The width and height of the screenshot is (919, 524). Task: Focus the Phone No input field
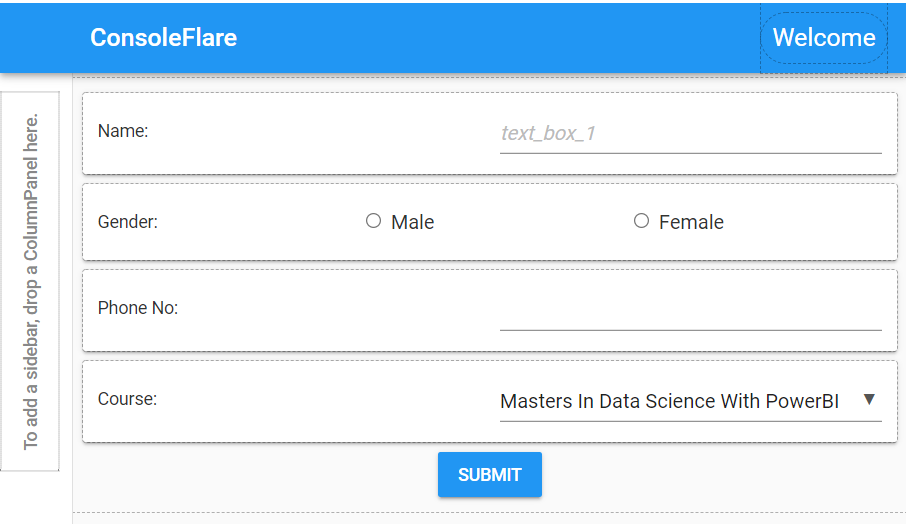point(690,311)
